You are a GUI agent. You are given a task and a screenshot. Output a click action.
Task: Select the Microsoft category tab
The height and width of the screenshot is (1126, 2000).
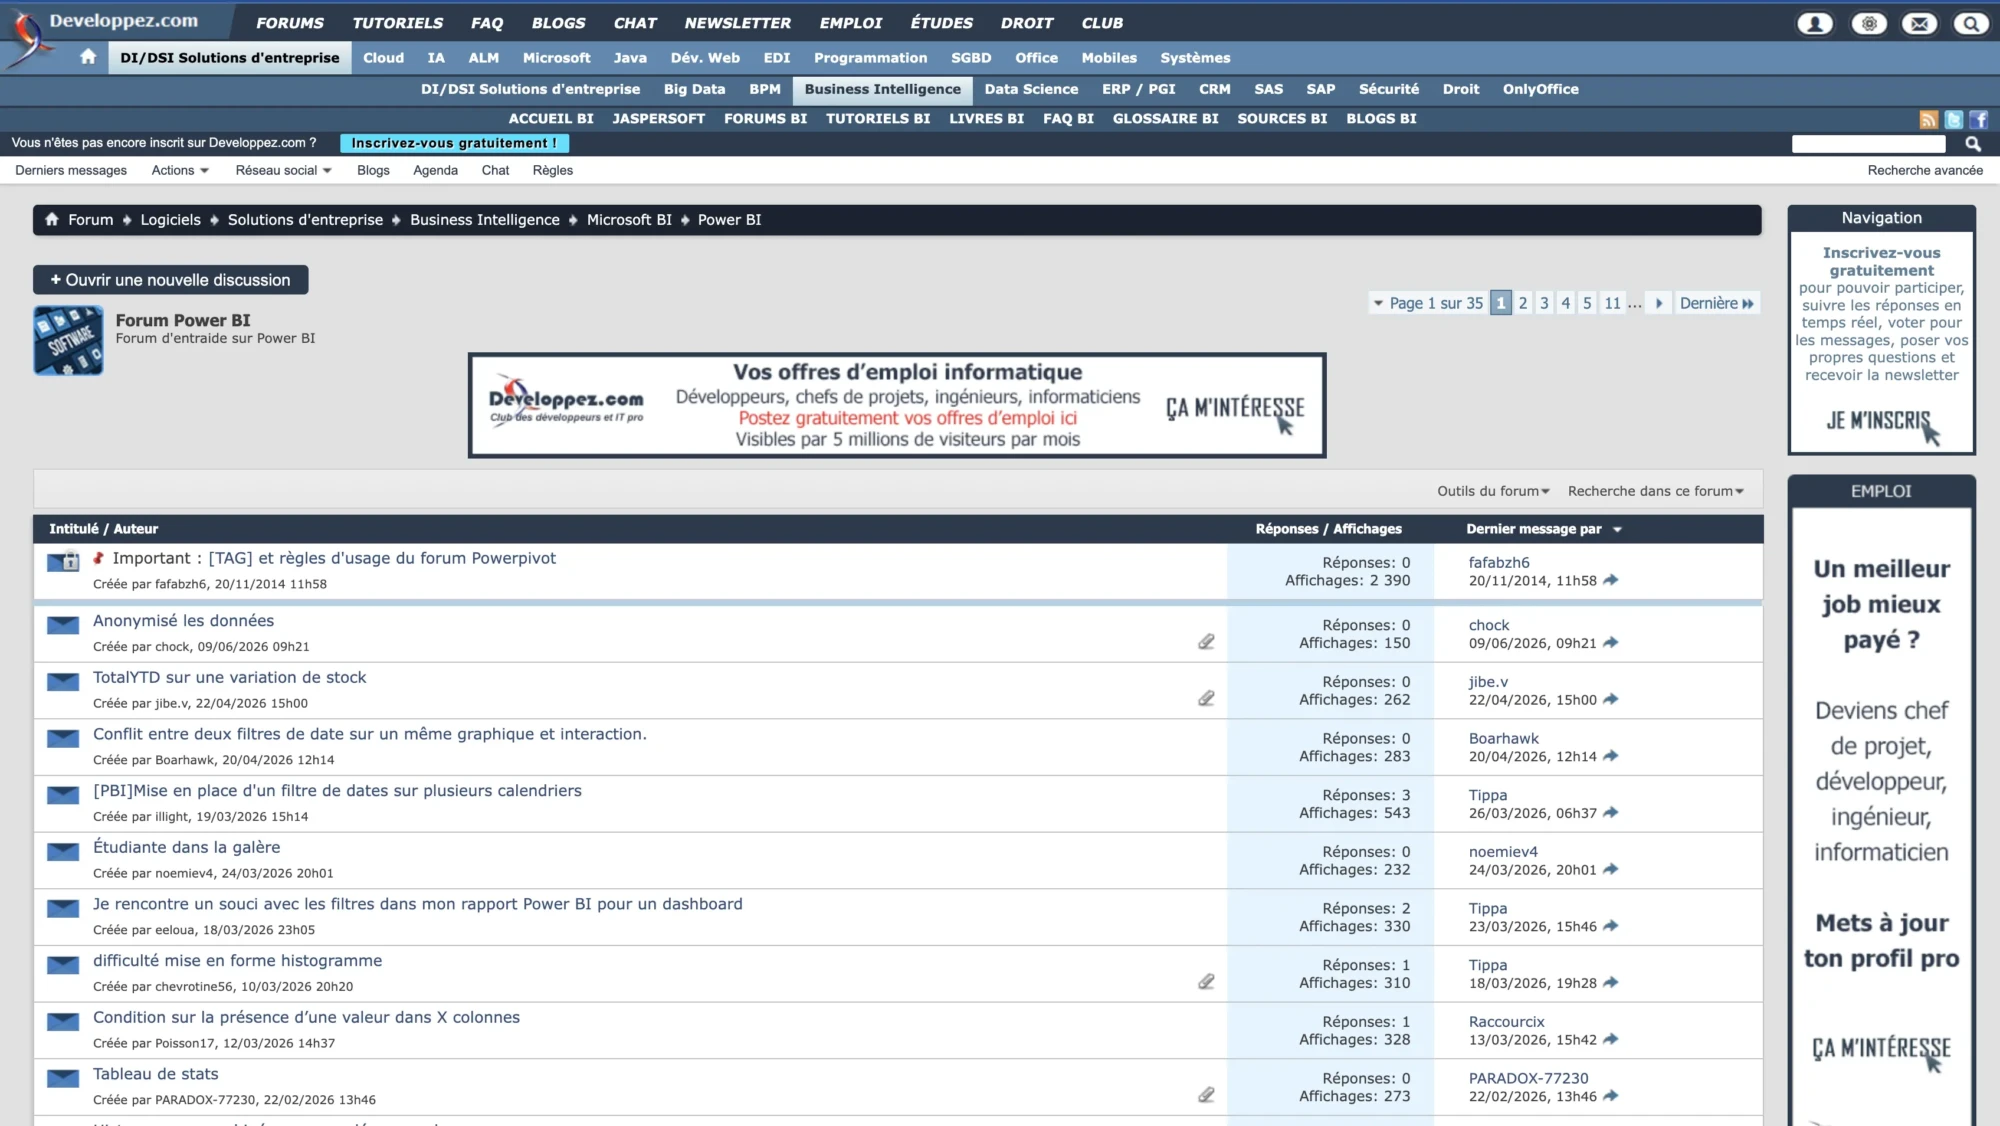tap(556, 58)
